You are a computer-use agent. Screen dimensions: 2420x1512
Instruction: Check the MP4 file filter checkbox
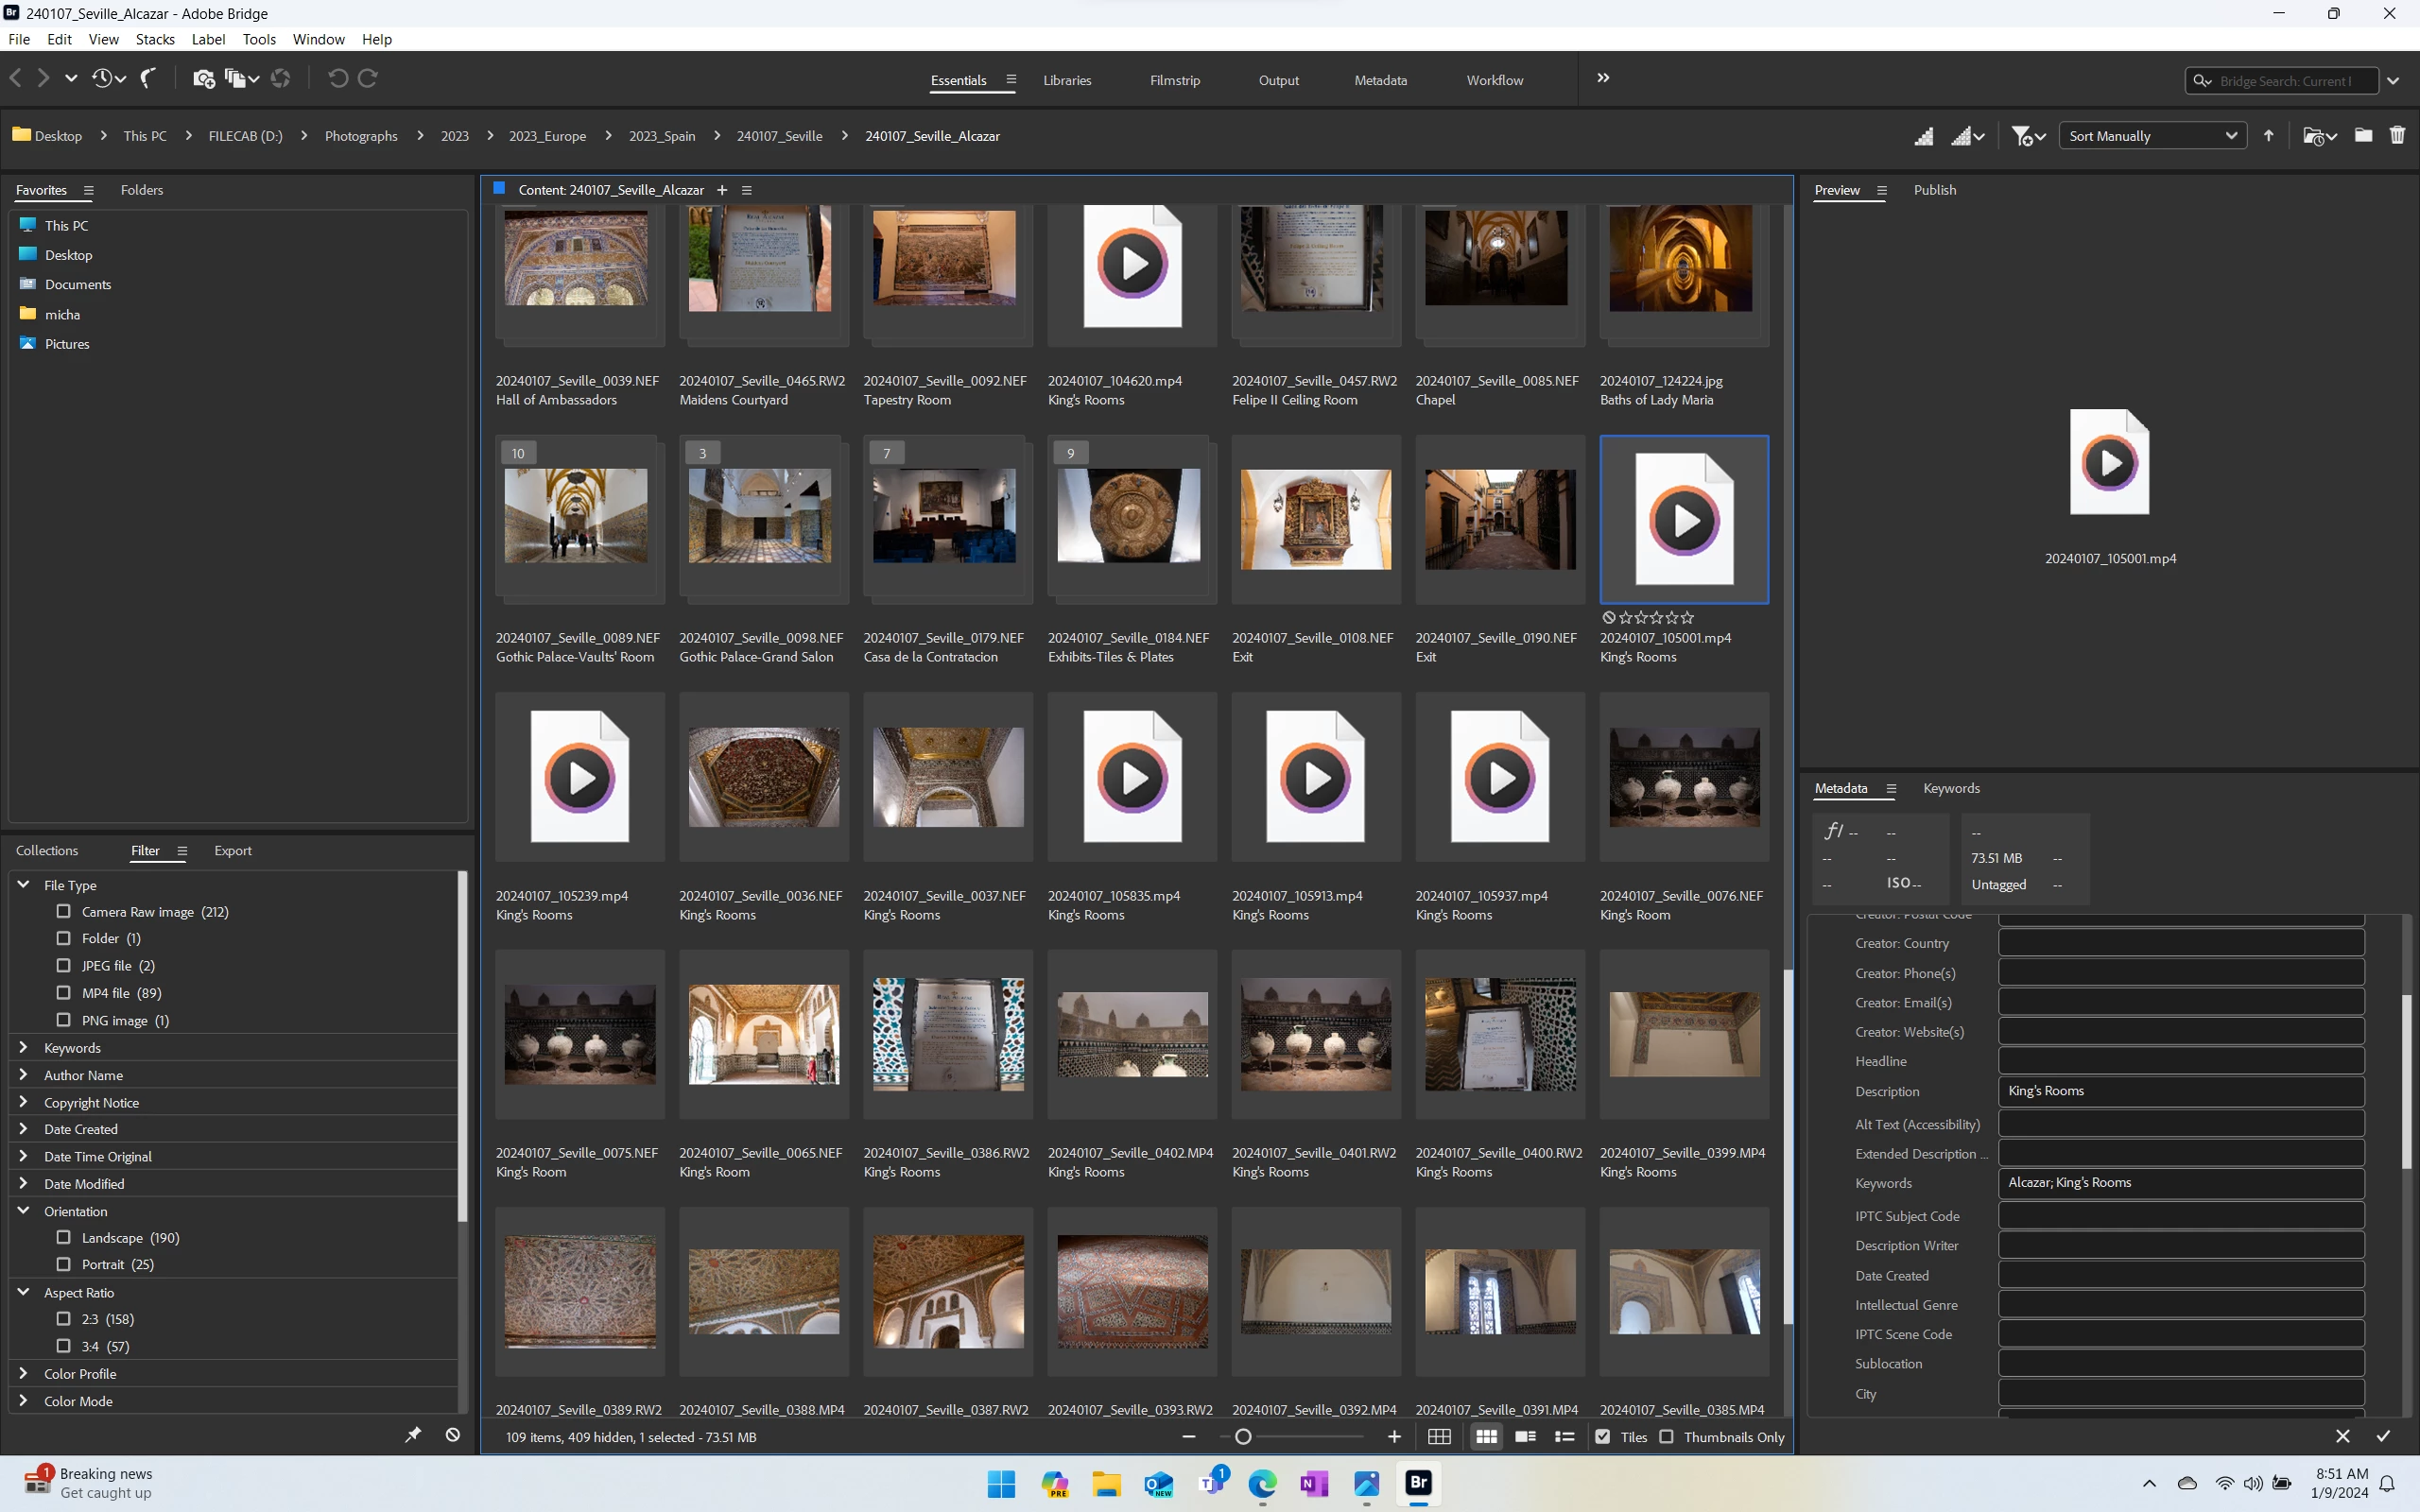(64, 993)
